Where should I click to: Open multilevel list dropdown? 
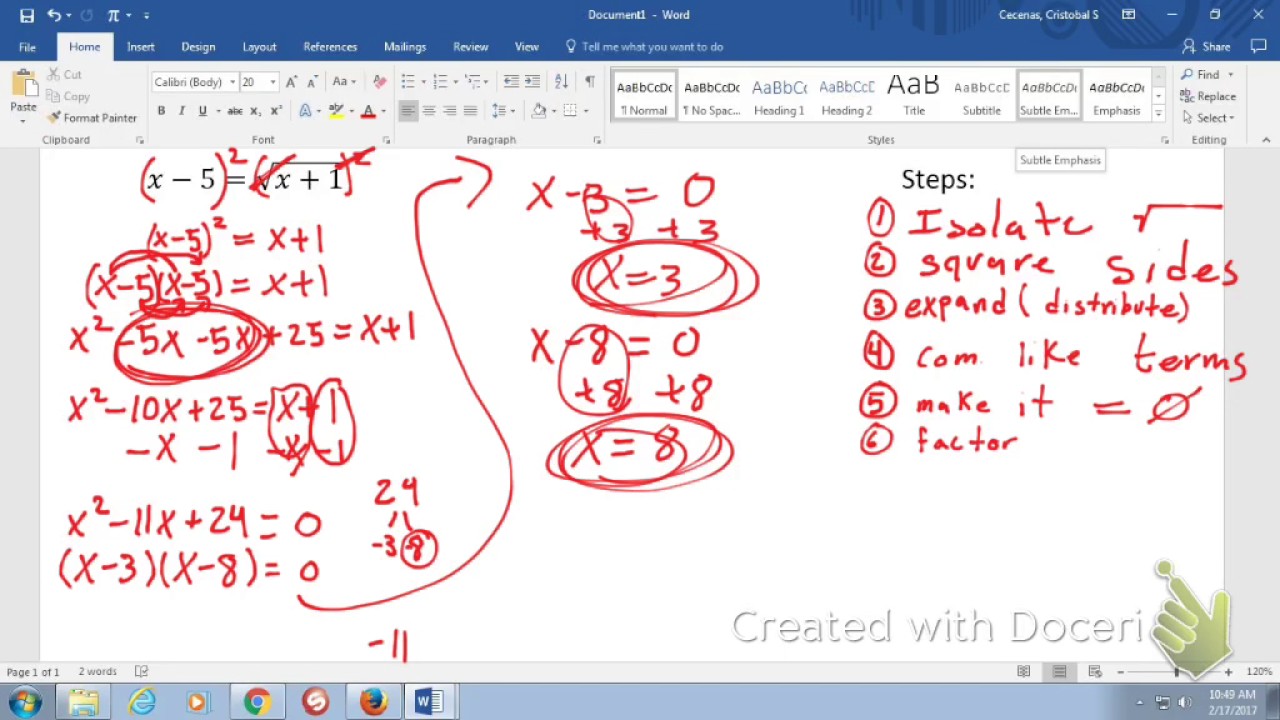pos(476,82)
